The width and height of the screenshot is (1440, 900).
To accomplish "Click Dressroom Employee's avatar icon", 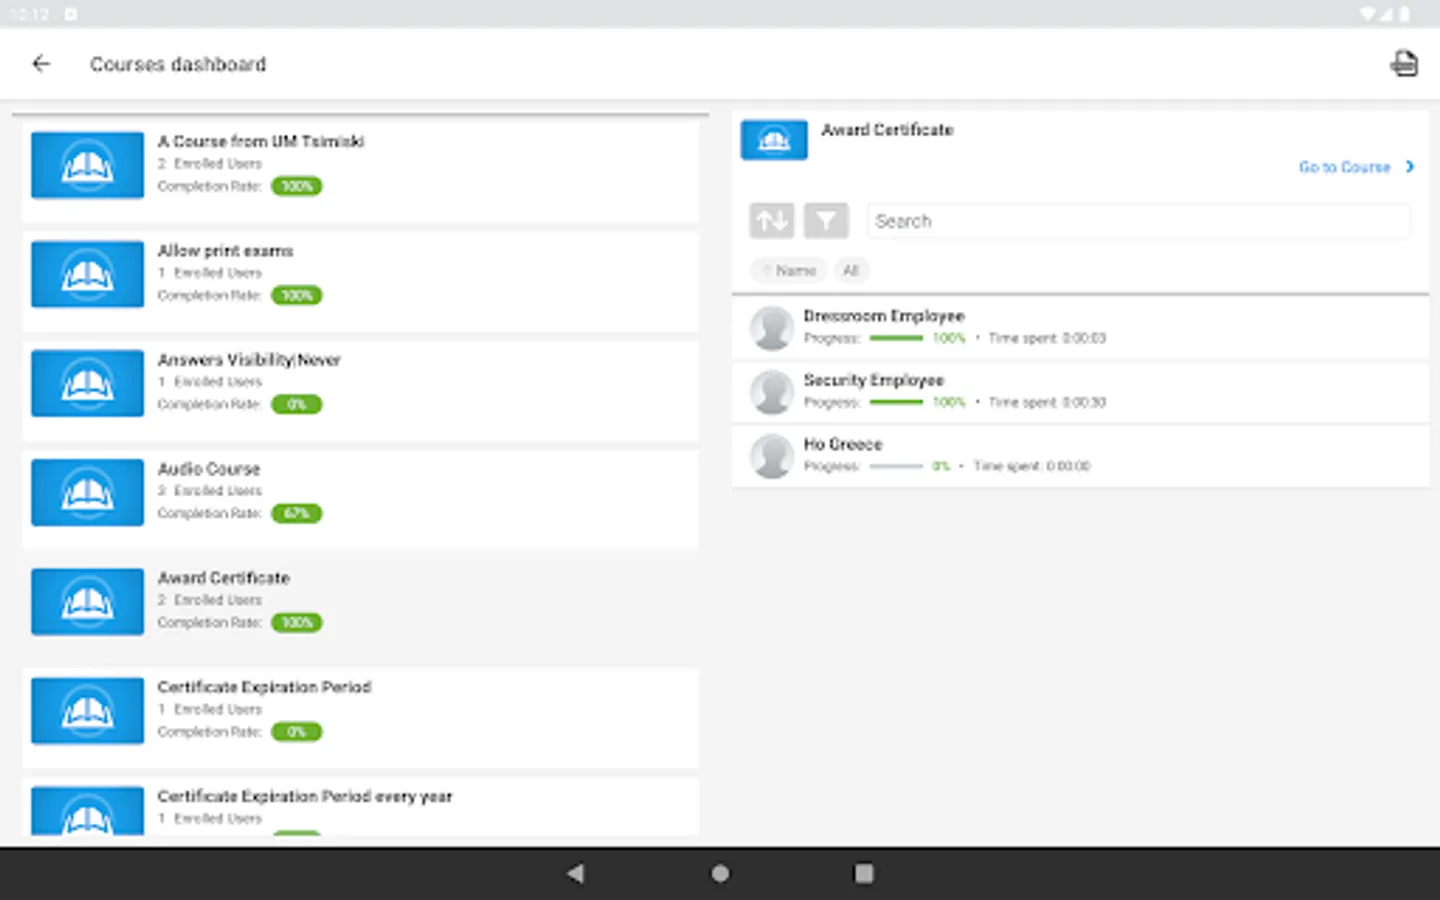I will 771,327.
